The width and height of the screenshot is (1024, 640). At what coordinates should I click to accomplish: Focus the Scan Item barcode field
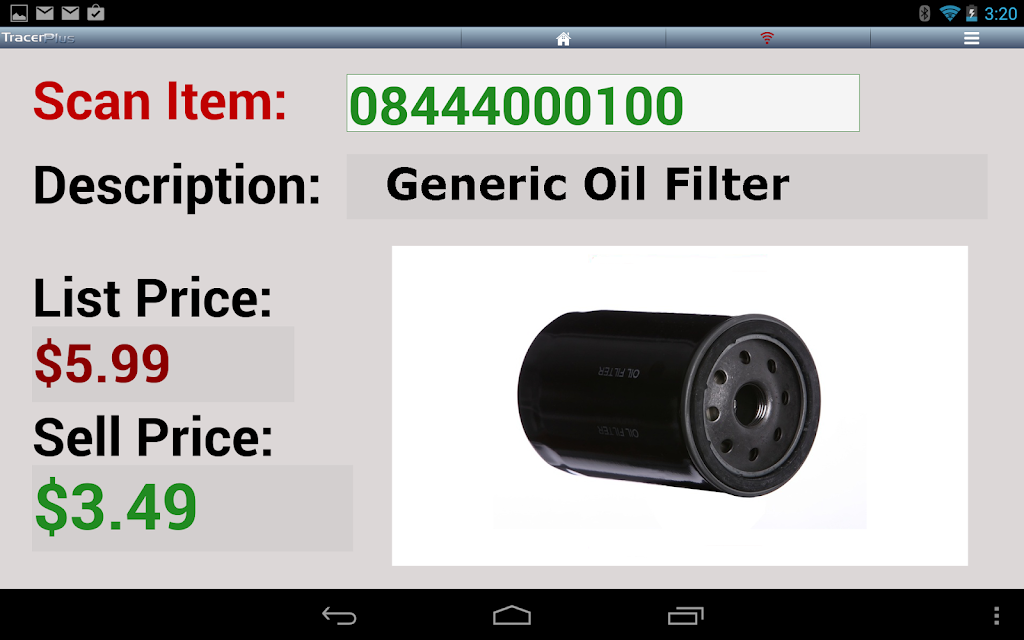click(x=603, y=103)
